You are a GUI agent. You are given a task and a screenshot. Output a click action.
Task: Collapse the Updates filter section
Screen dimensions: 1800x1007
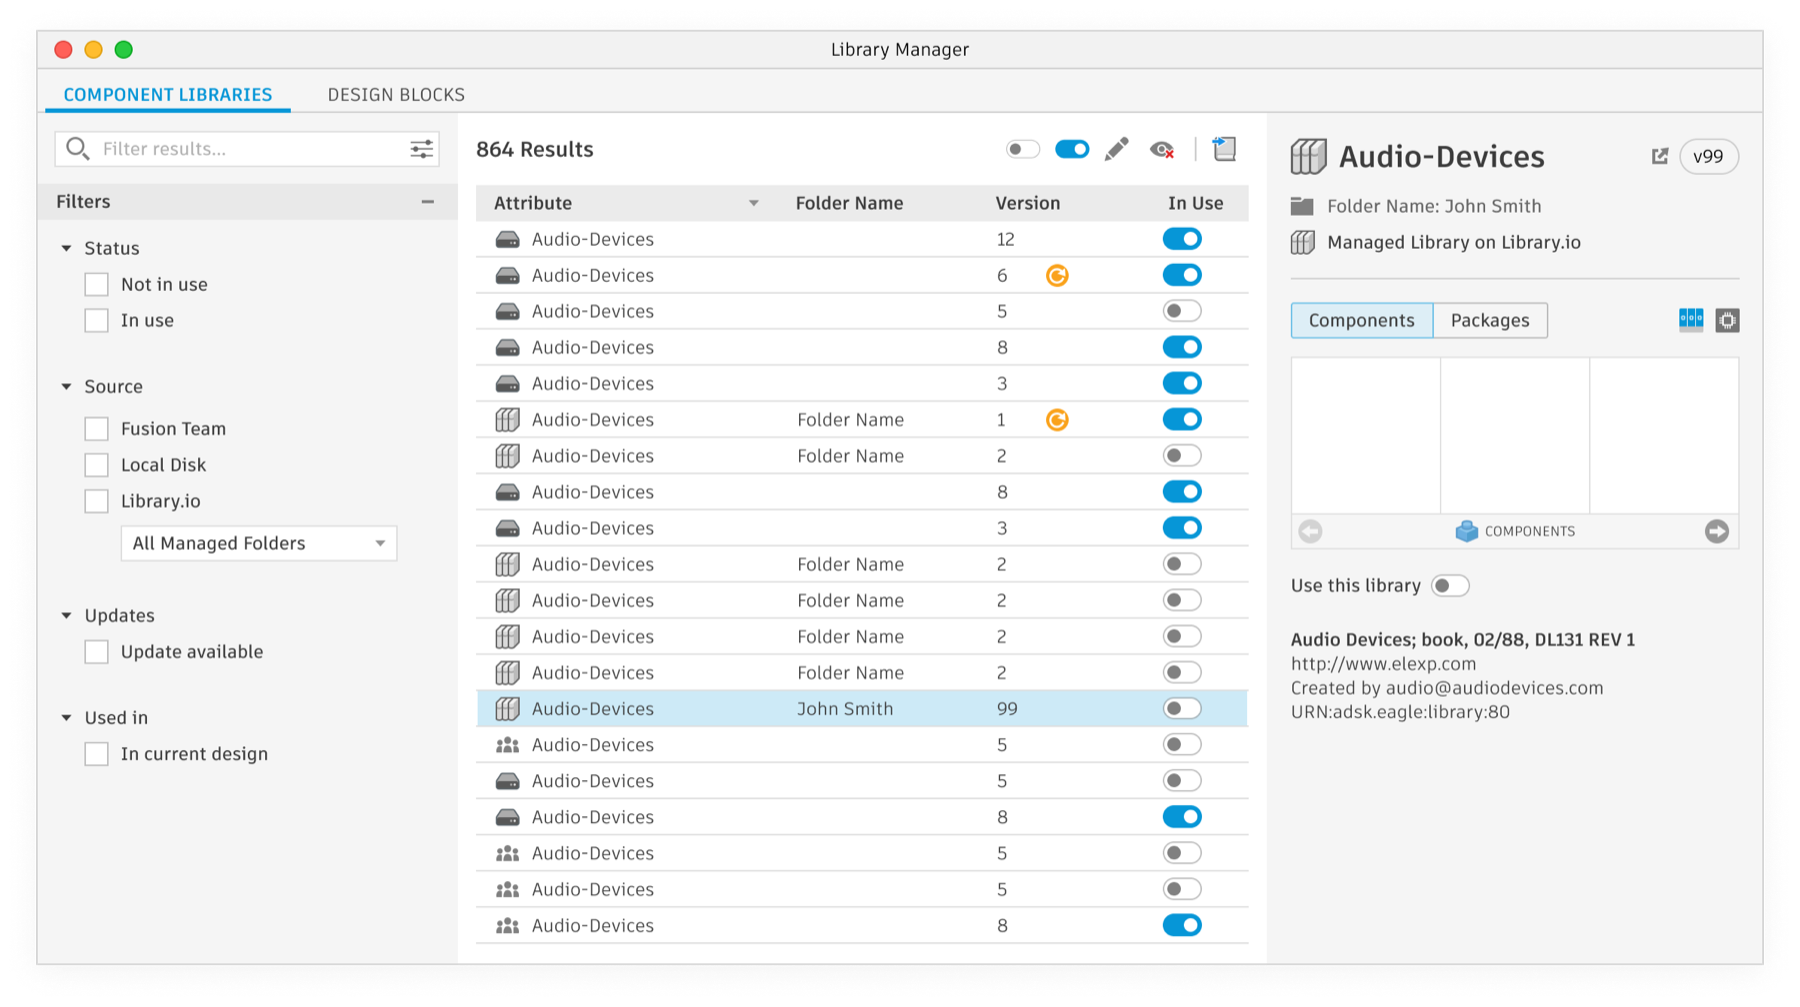pyautogui.click(x=67, y=615)
